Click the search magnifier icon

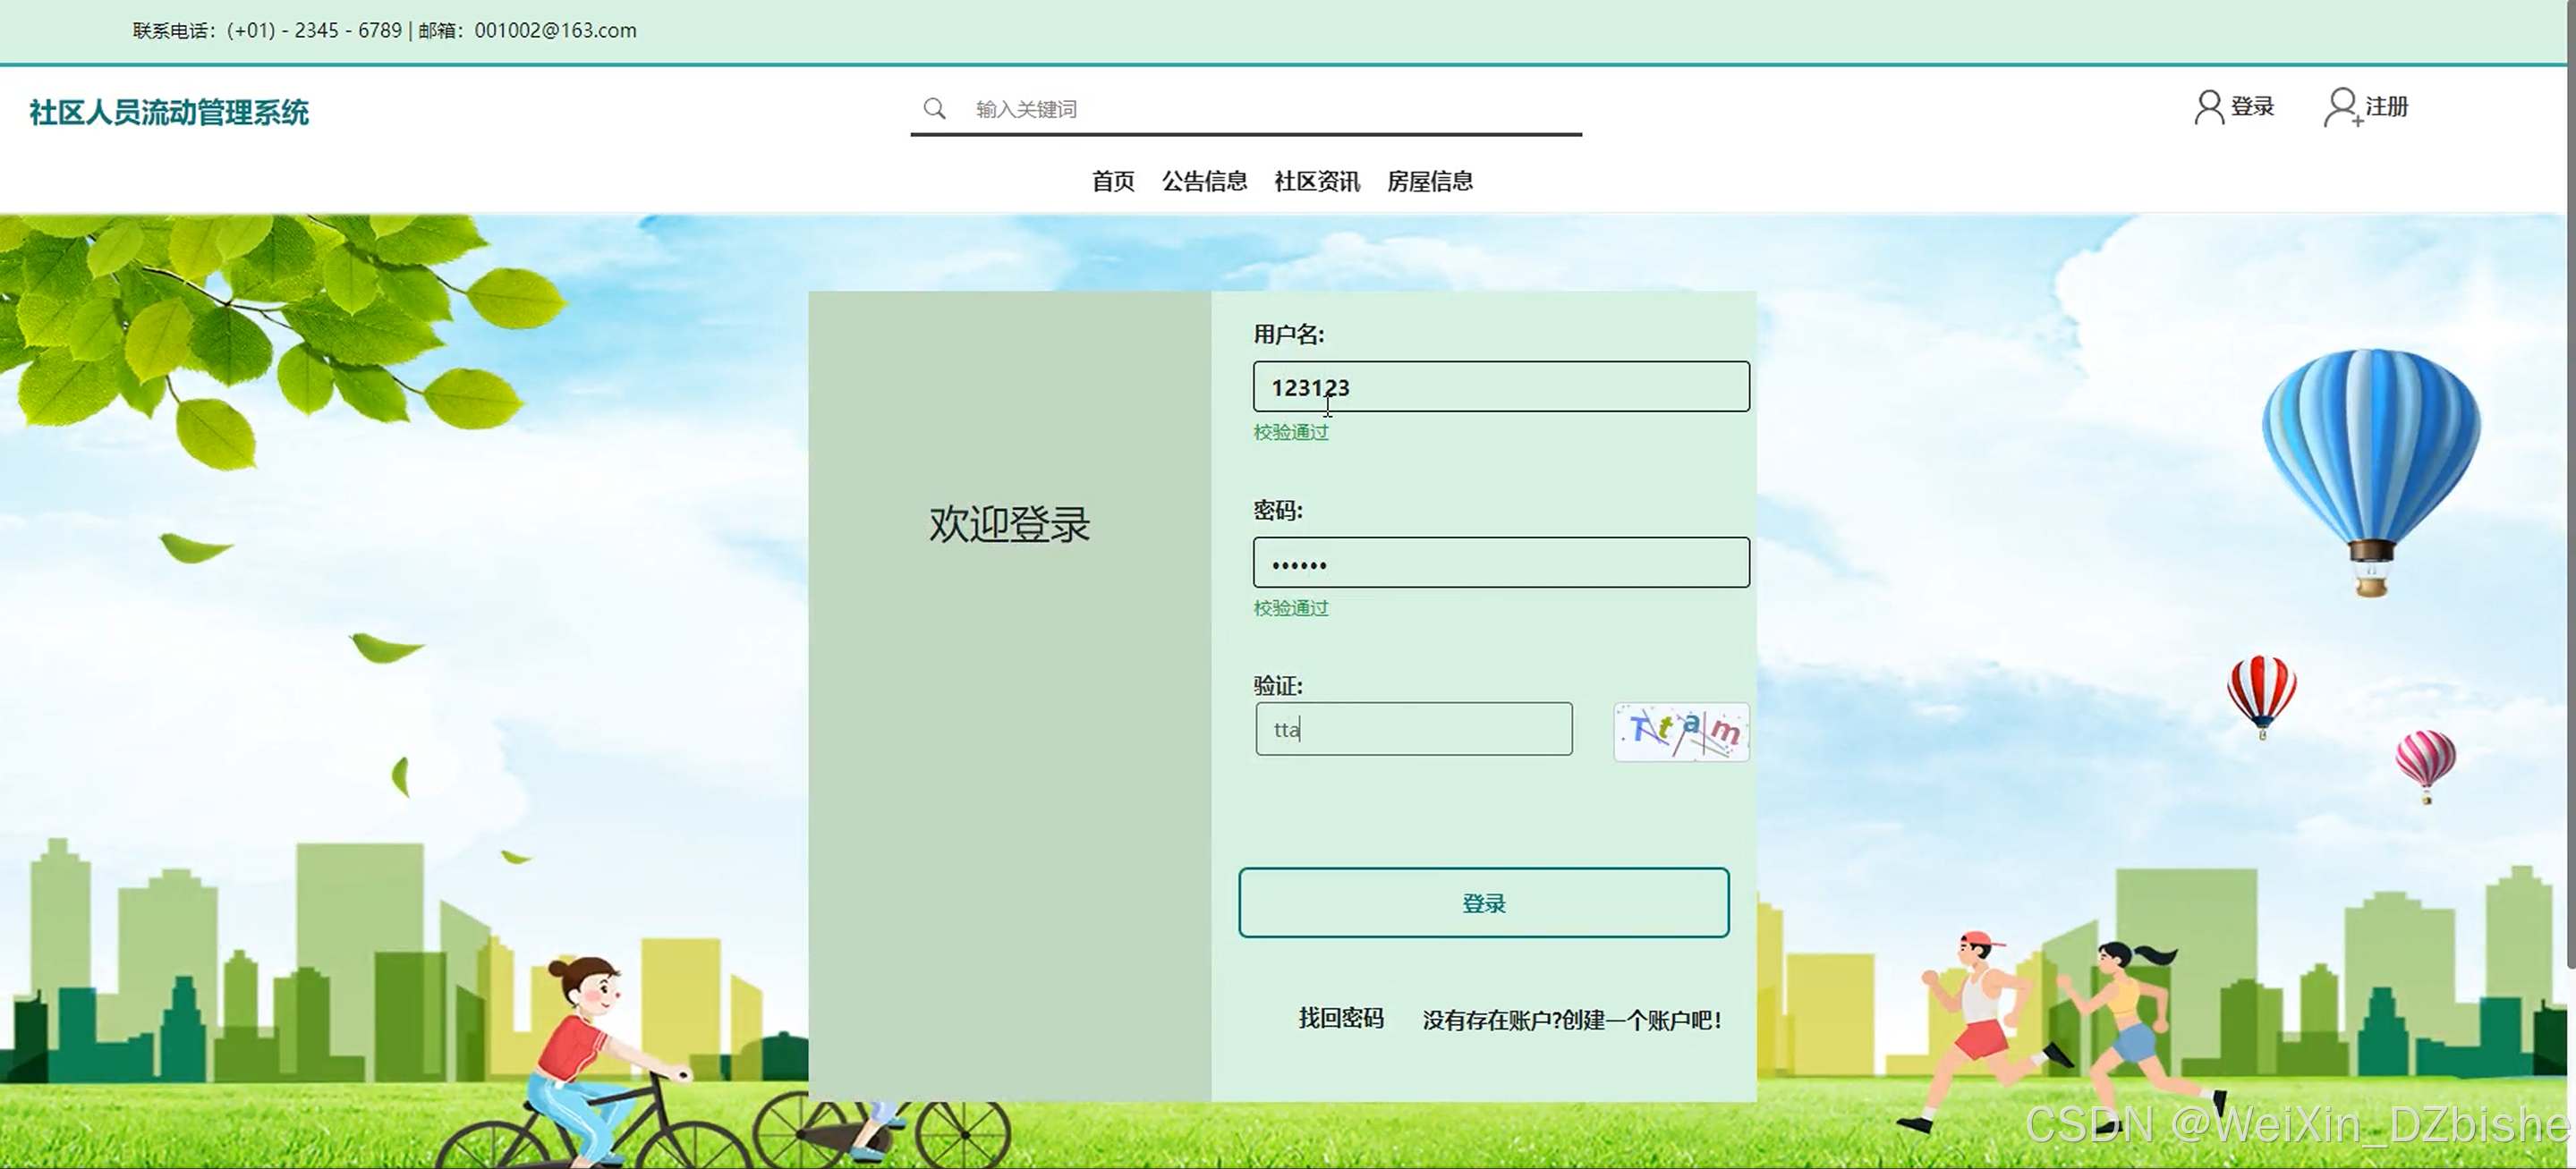coord(934,108)
